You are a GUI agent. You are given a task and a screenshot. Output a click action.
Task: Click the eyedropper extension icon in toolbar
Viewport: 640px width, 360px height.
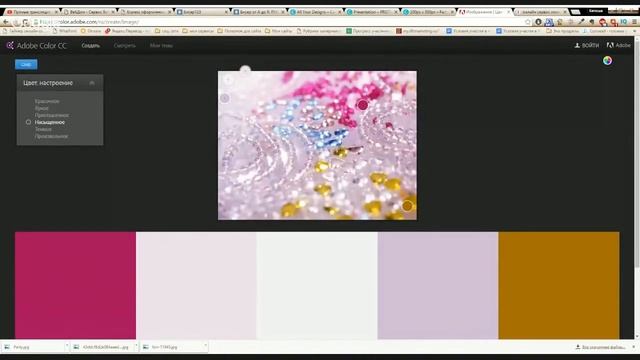(x=581, y=22)
